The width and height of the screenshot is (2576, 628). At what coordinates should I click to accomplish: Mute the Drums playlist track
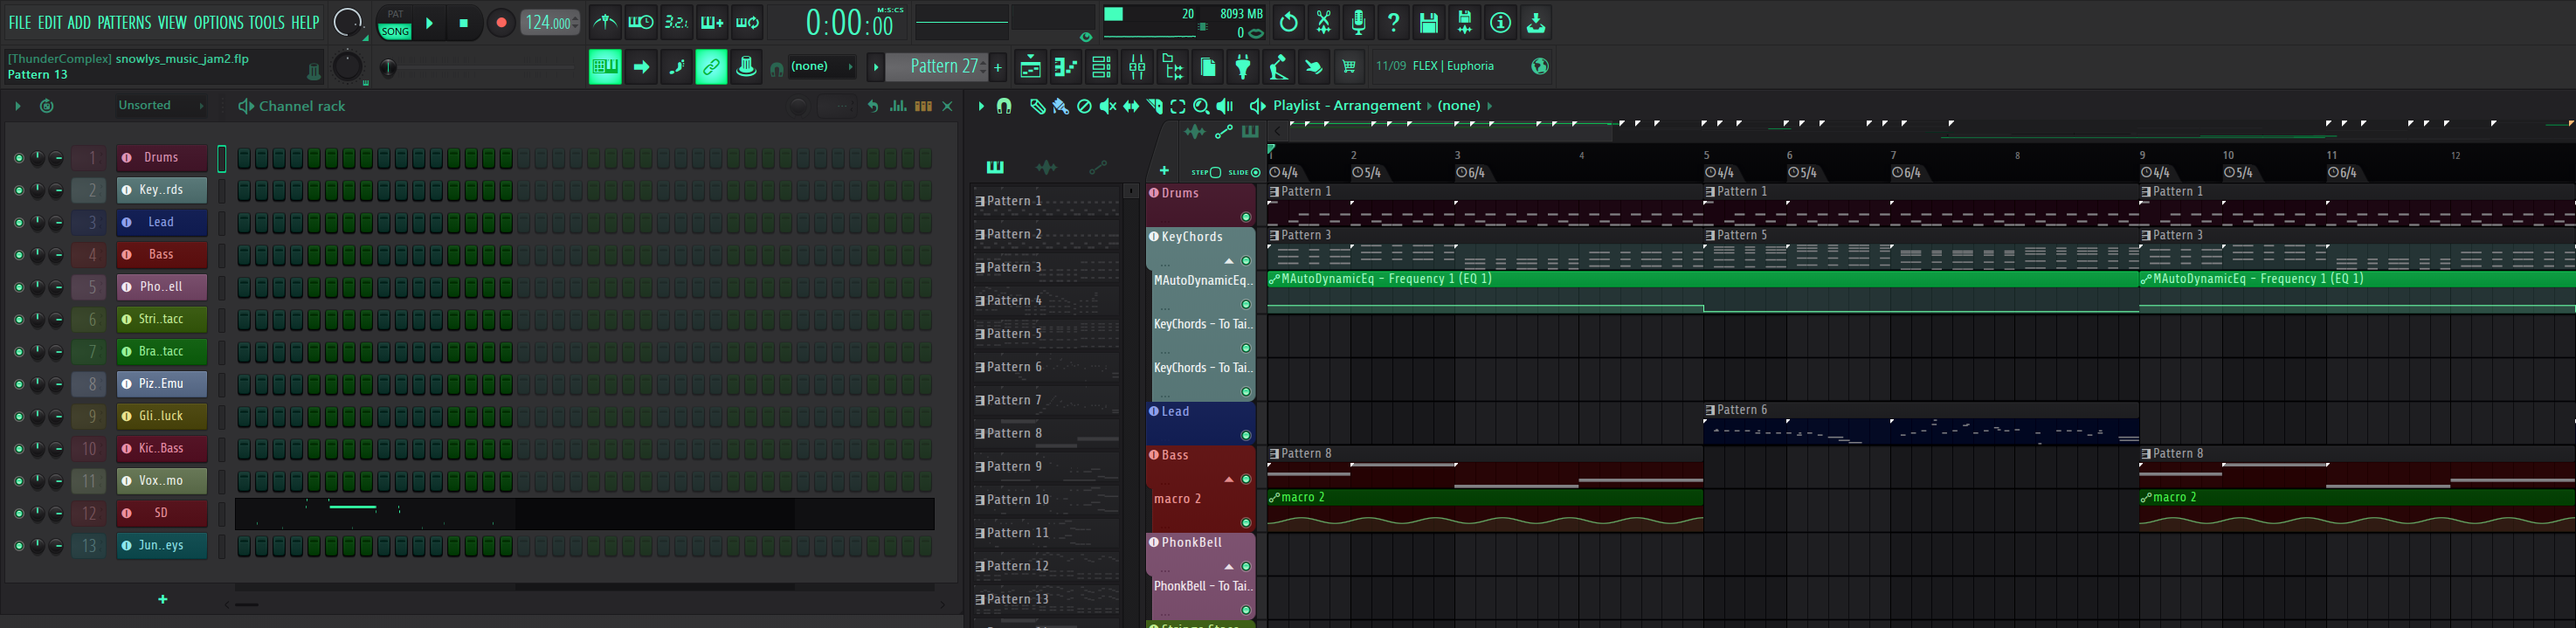coord(1246,217)
